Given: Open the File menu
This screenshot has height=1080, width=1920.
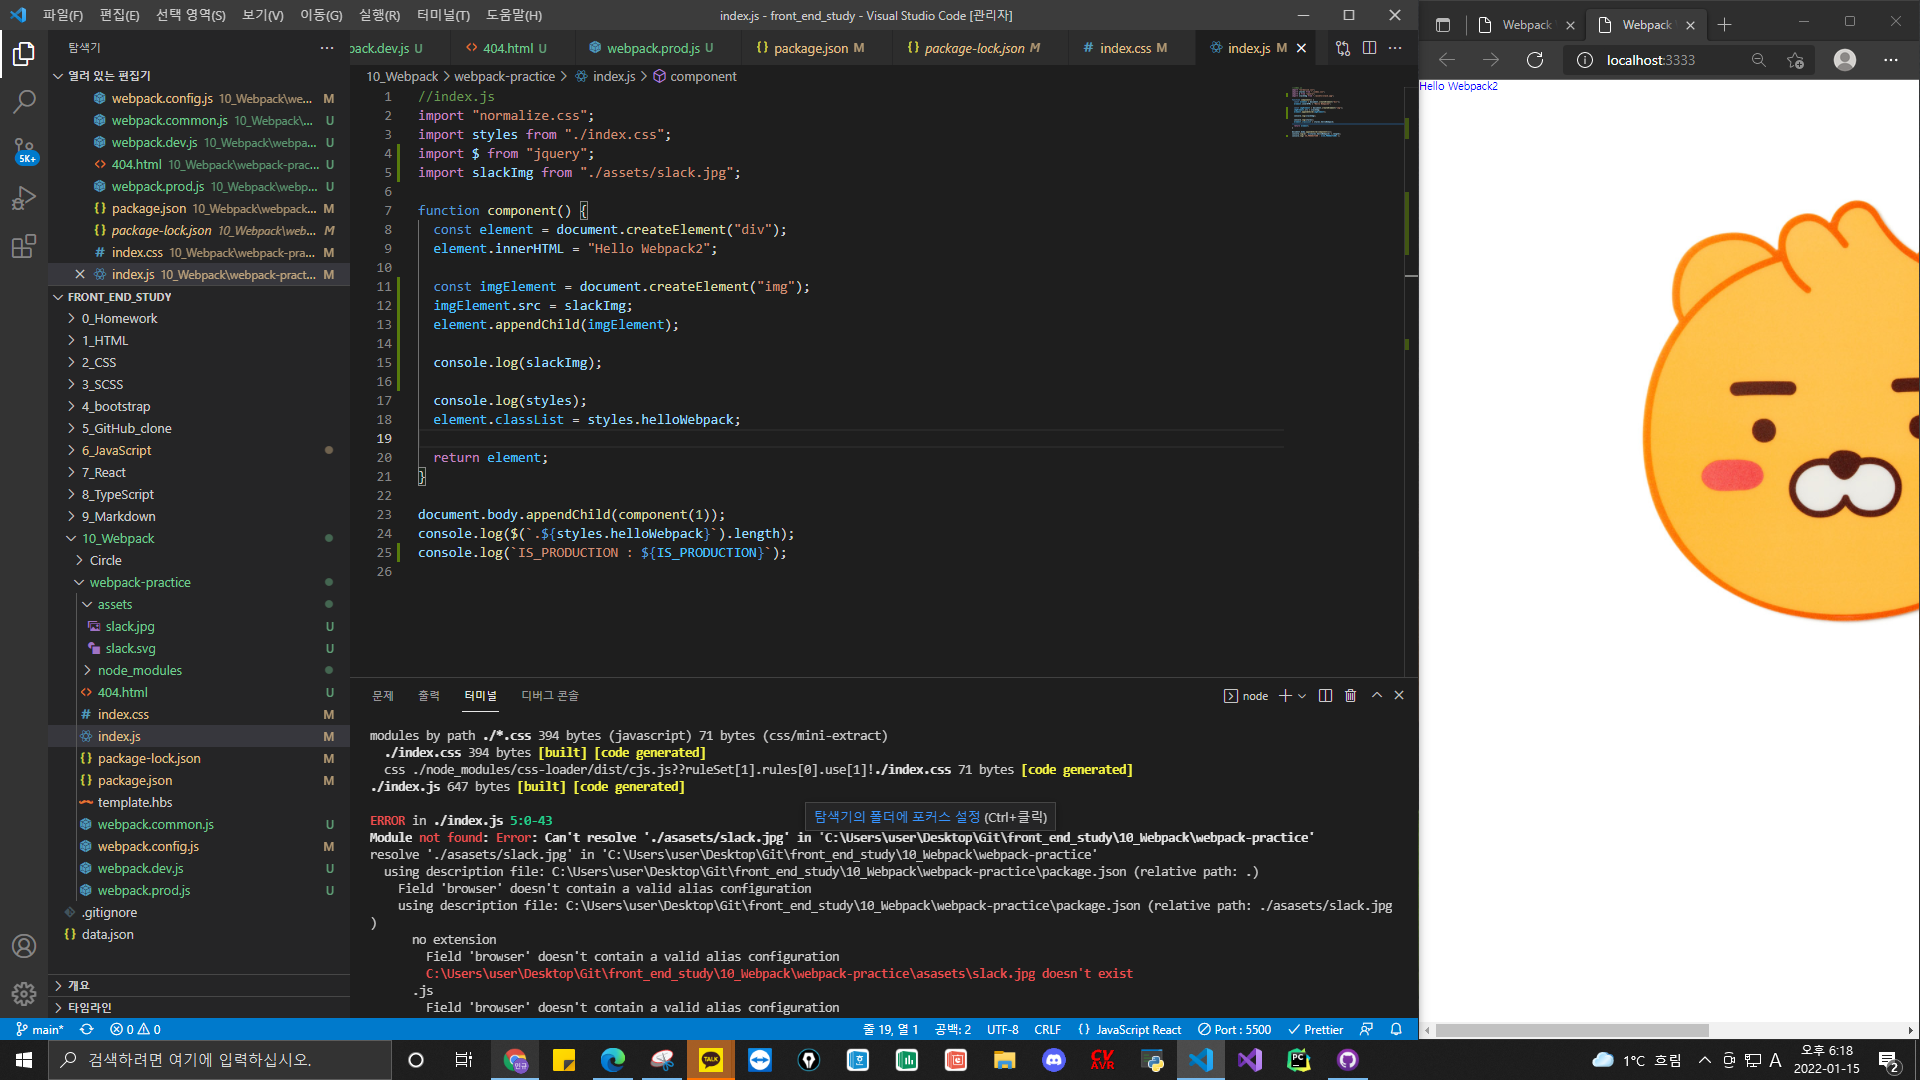Looking at the screenshot, I should coord(63,15).
